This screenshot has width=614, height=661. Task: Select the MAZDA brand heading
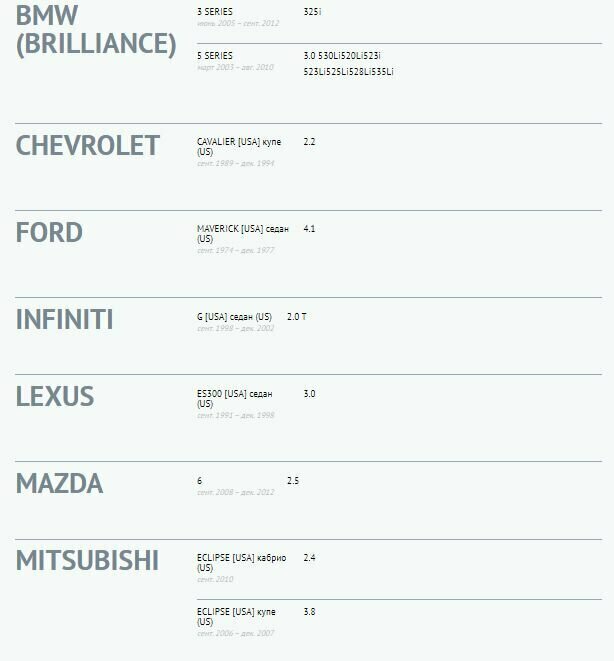(59, 484)
